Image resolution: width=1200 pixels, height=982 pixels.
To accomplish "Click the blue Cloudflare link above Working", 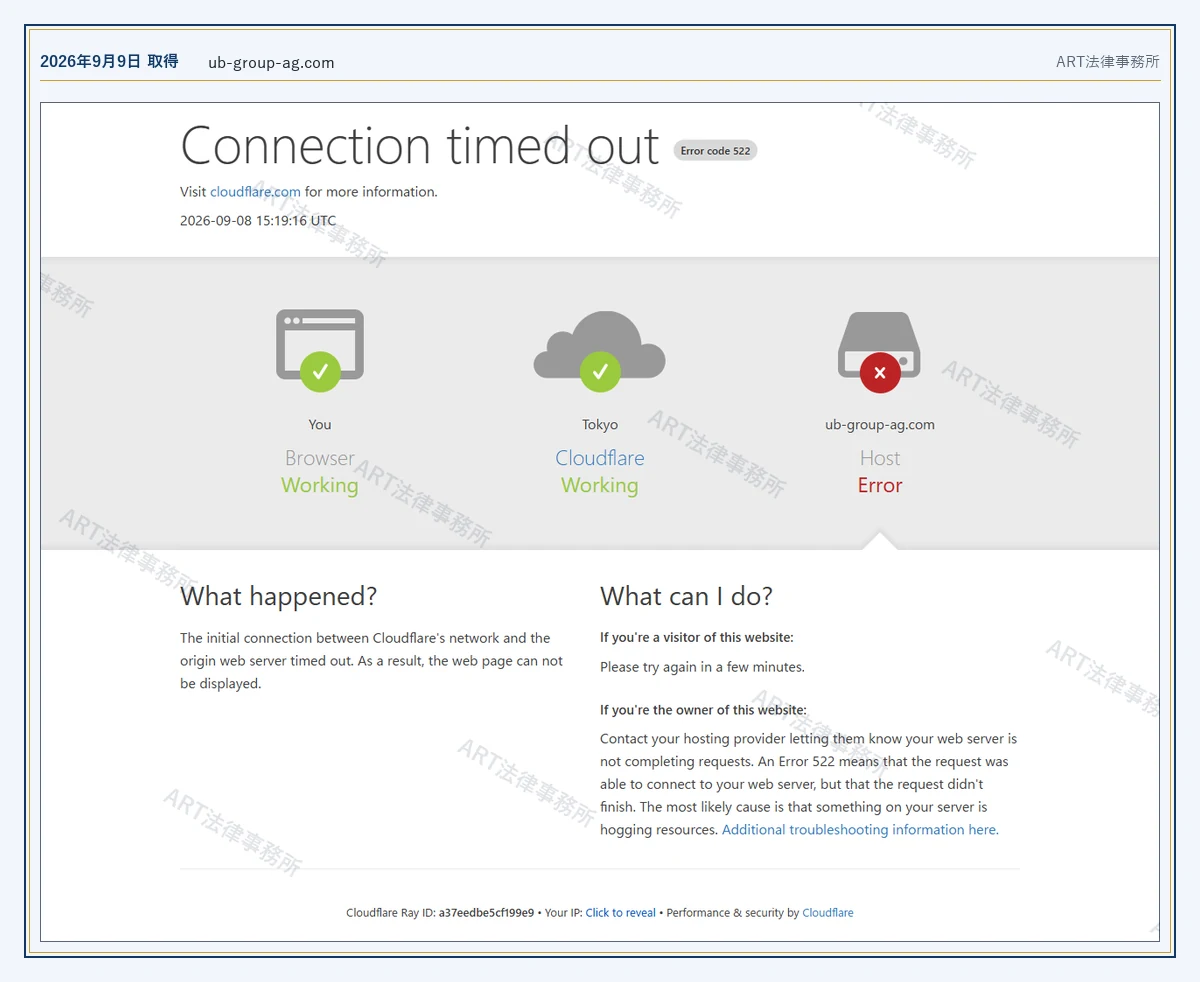I will [x=600, y=458].
